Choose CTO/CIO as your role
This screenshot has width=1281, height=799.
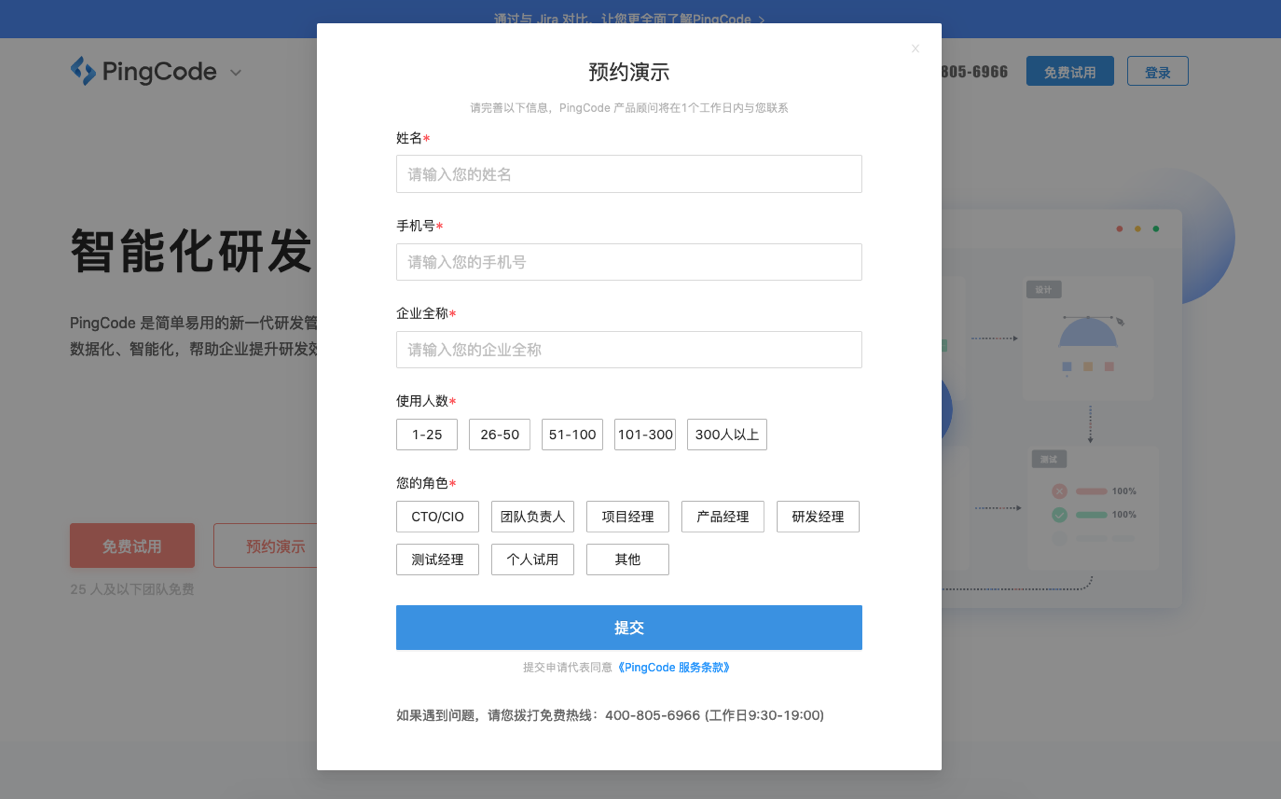click(x=438, y=517)
